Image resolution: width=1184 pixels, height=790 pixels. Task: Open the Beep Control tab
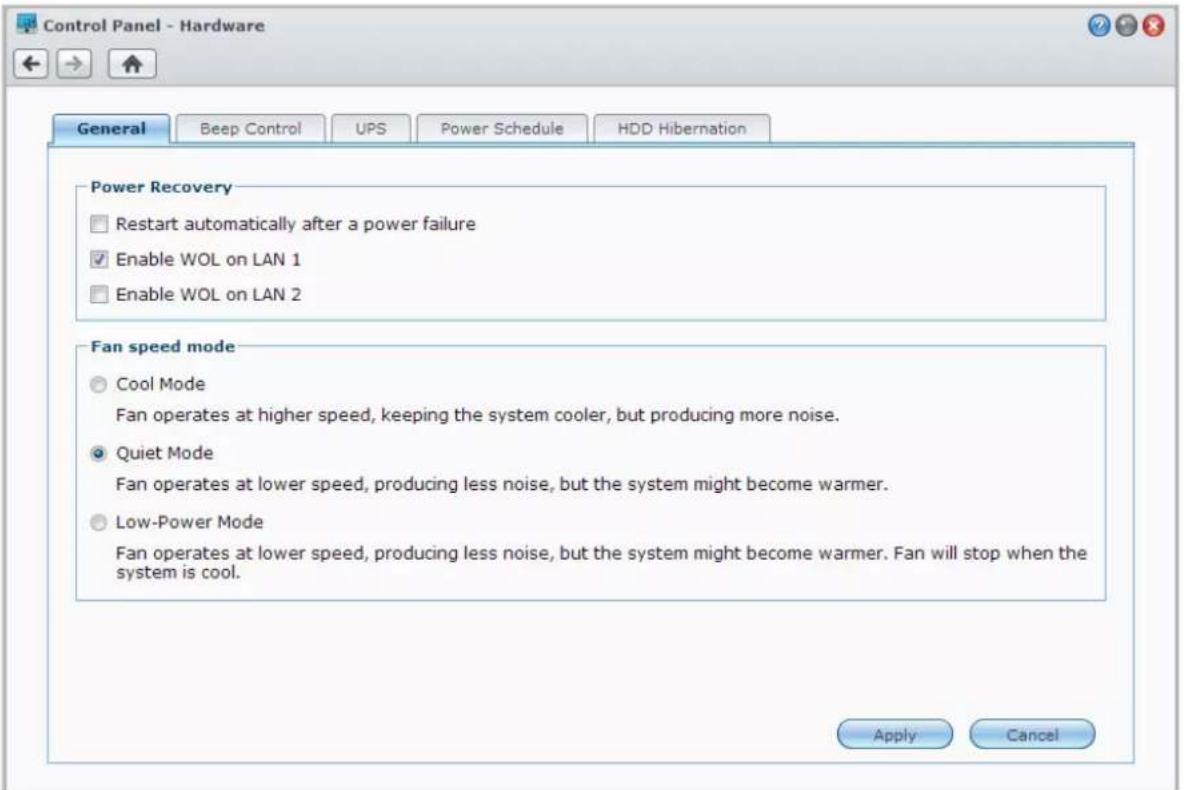tap(251, 128)
